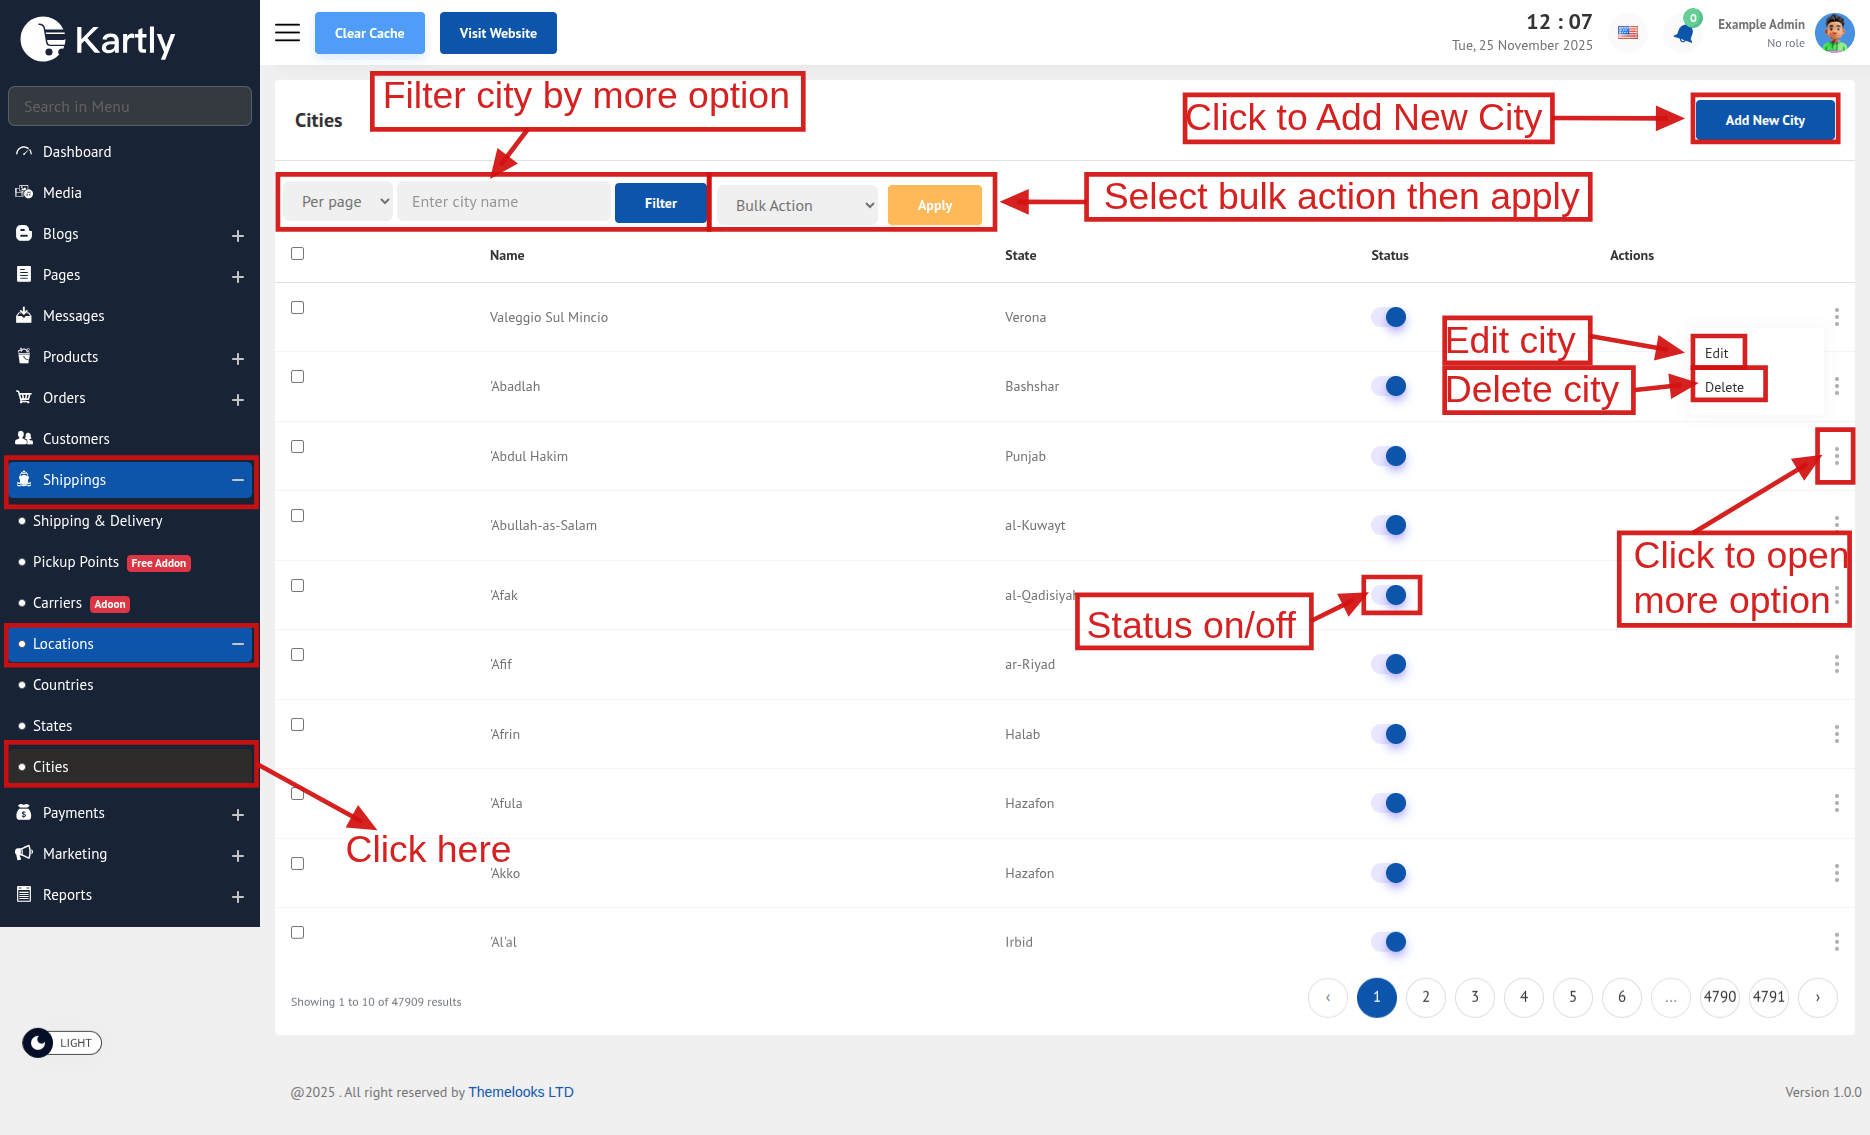Viewport: 1870px width, 1135px height.
Task: Go to next page arrow in pagination
Action: click(x=1817, y=997)
